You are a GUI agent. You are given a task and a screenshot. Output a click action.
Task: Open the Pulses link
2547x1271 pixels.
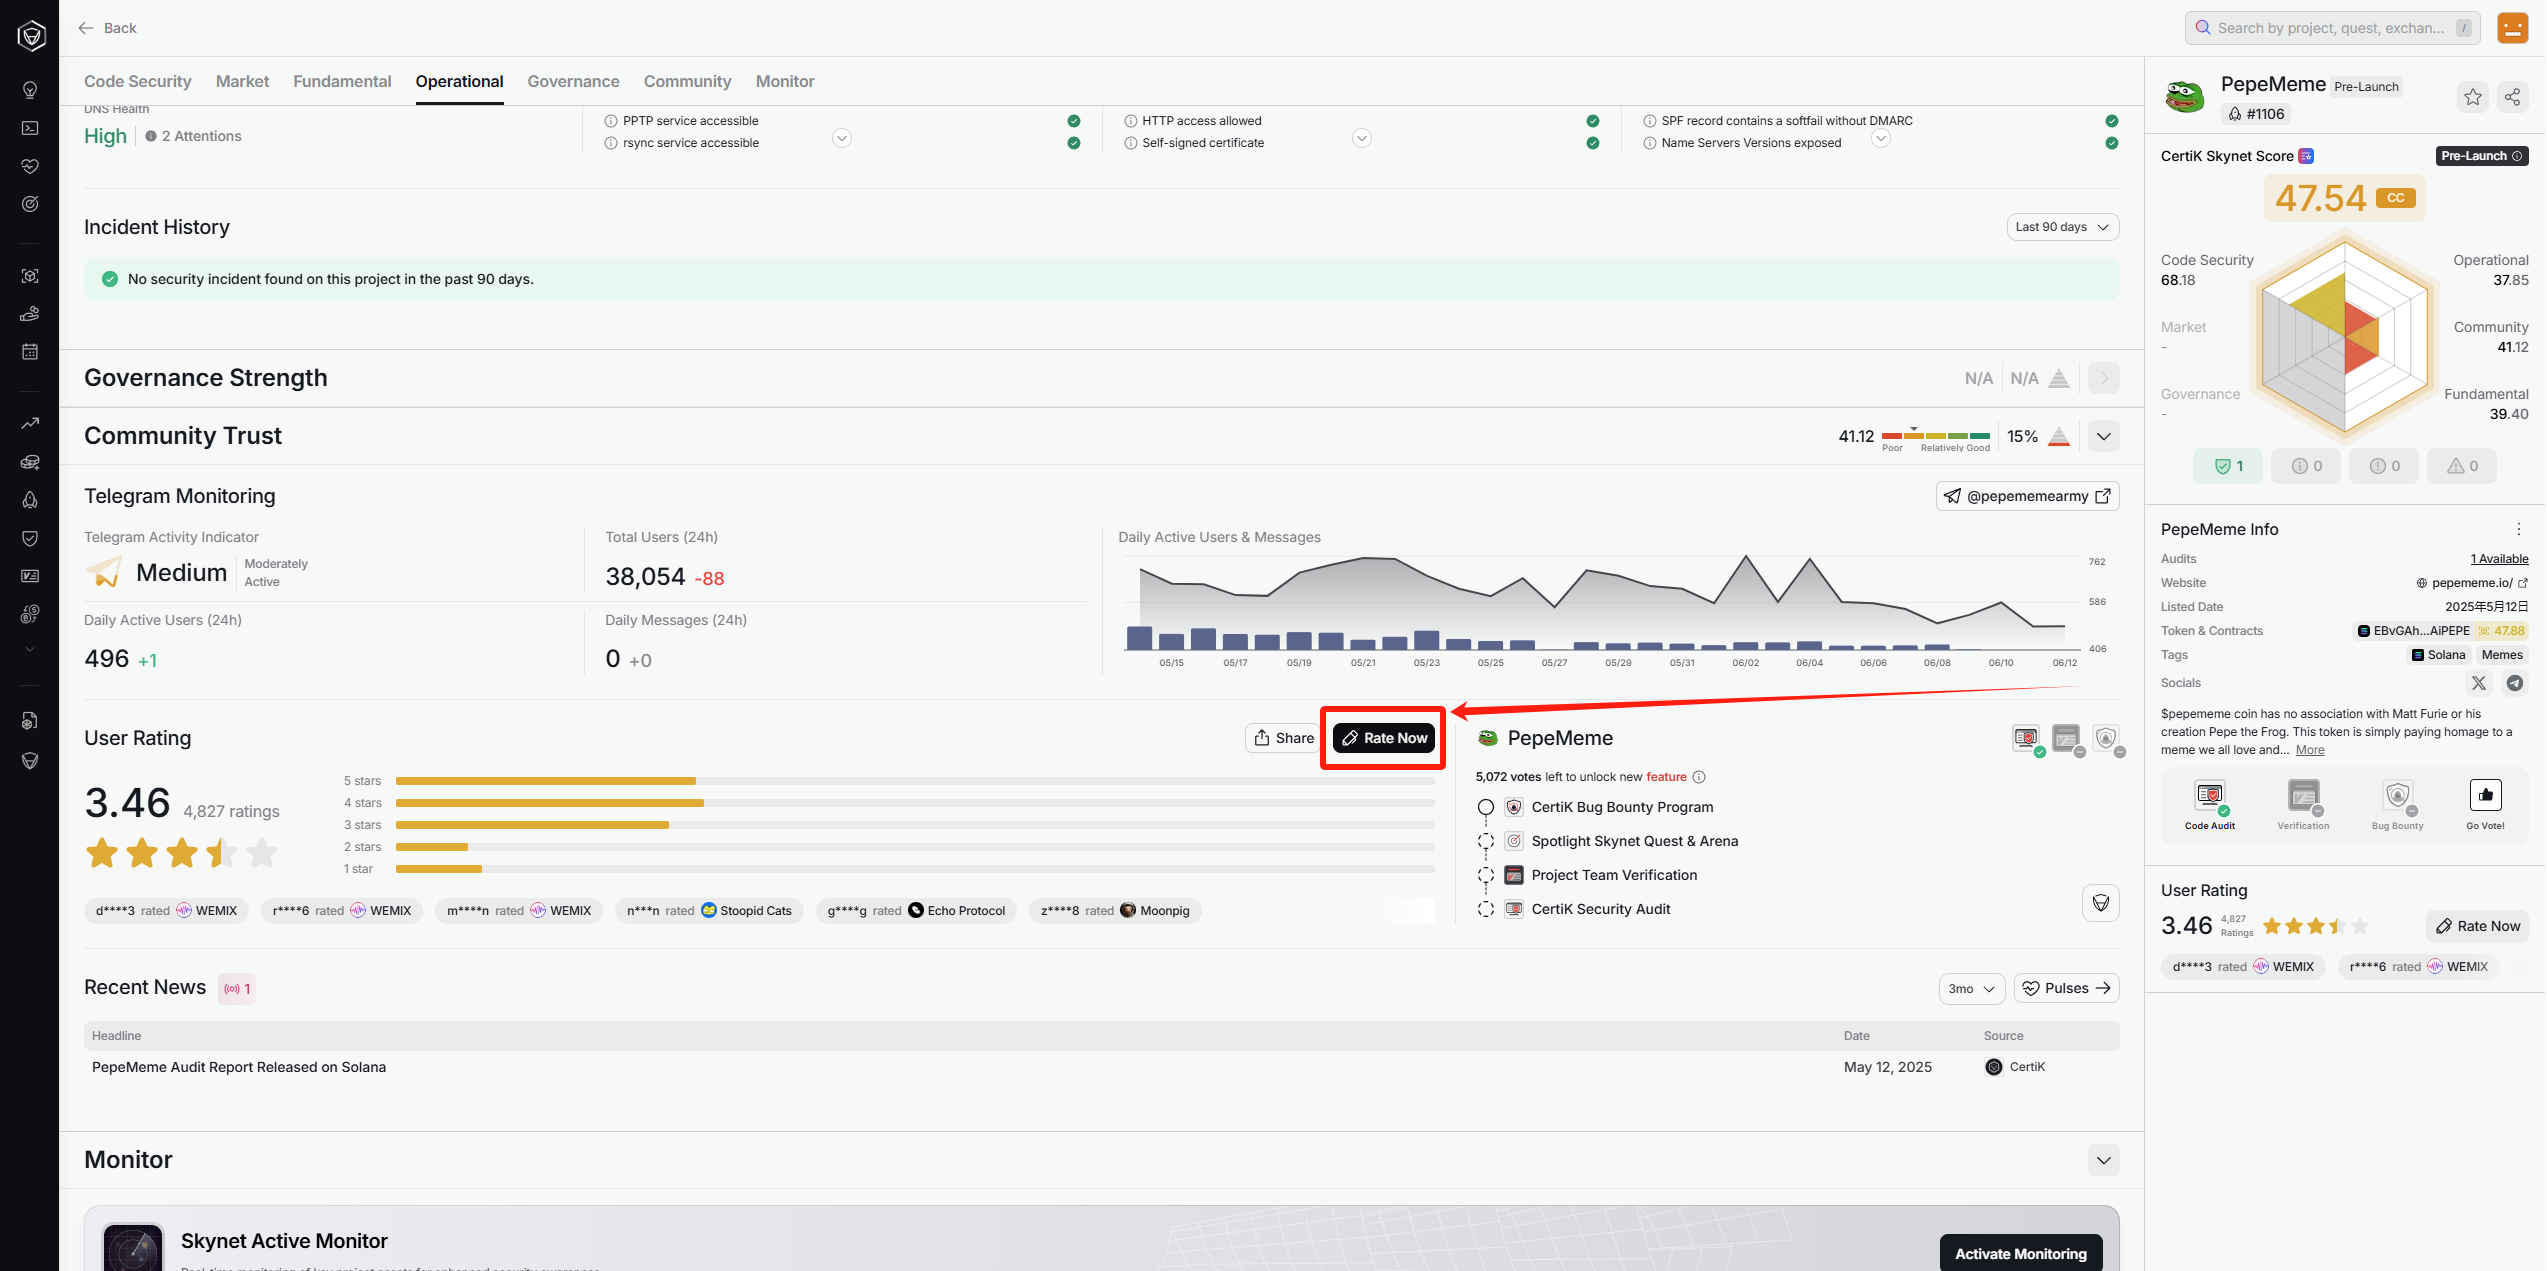click(2066, 989)
